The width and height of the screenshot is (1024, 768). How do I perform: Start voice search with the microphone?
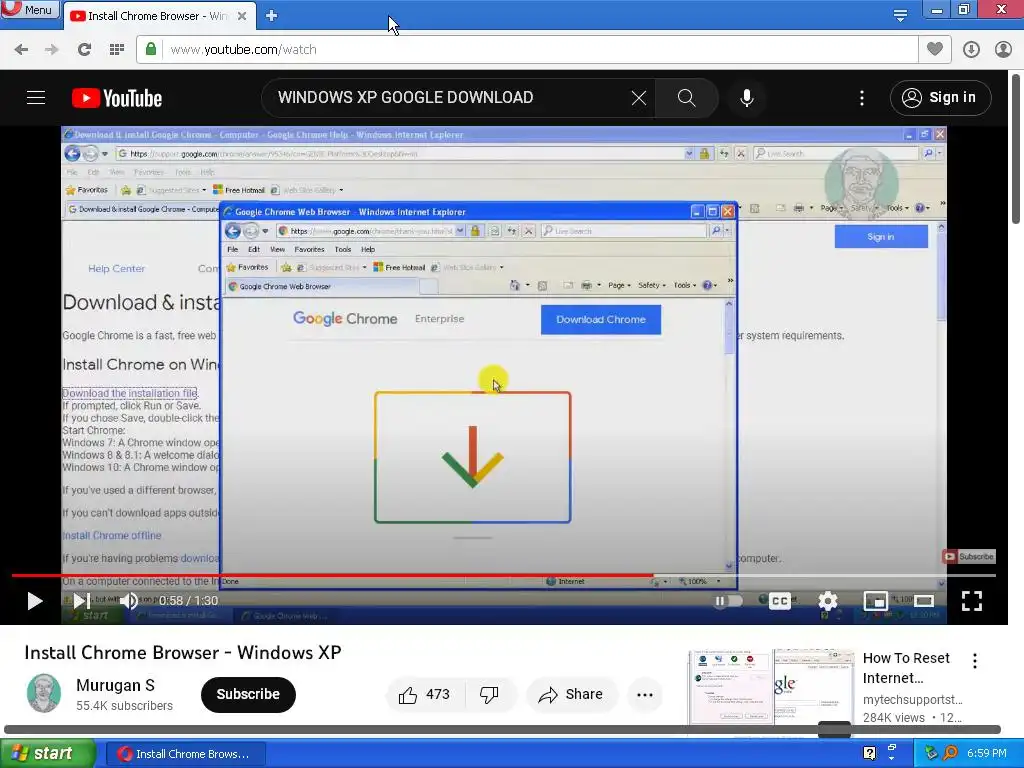point(746,98)
